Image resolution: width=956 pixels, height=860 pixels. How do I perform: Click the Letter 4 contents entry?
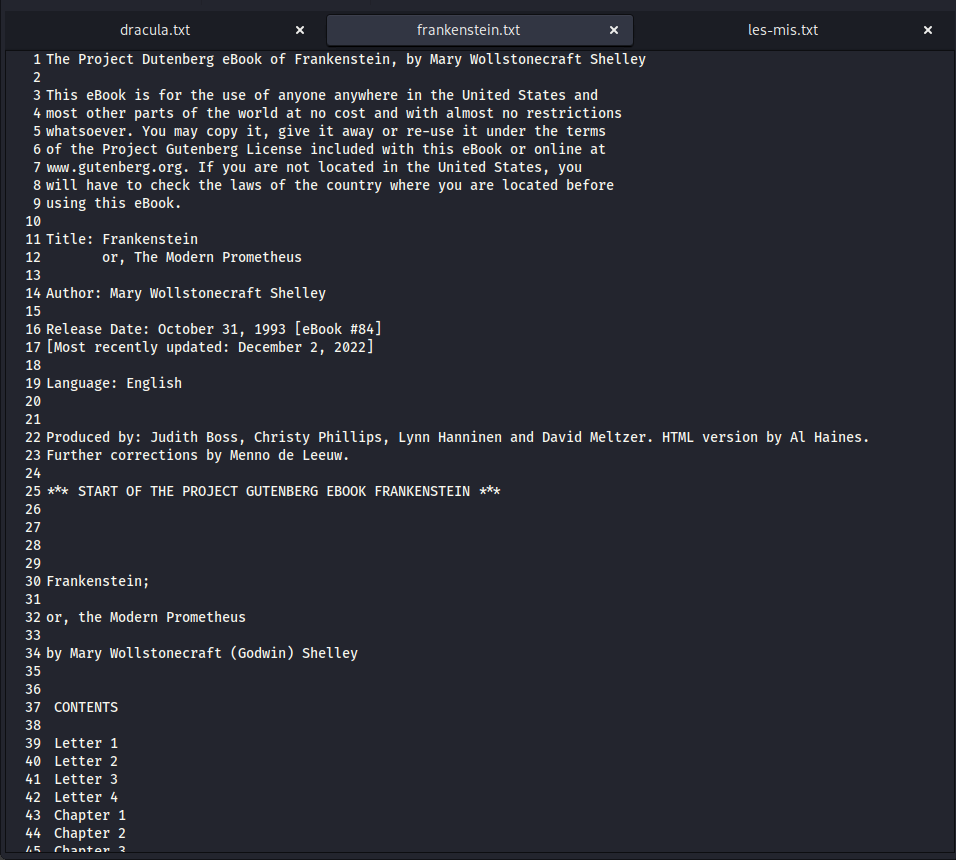tap(86, 797)
